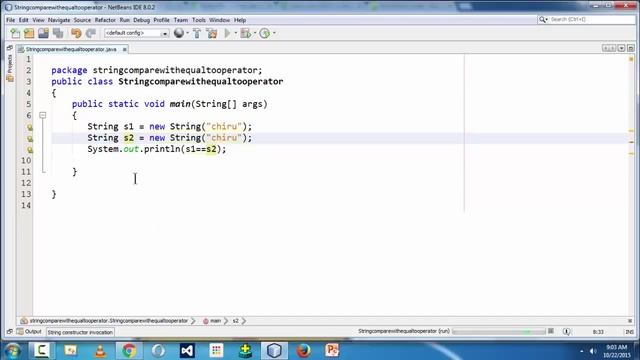
Task: Expand the Debug Project dropdown arrow
Action: point(255,33)
